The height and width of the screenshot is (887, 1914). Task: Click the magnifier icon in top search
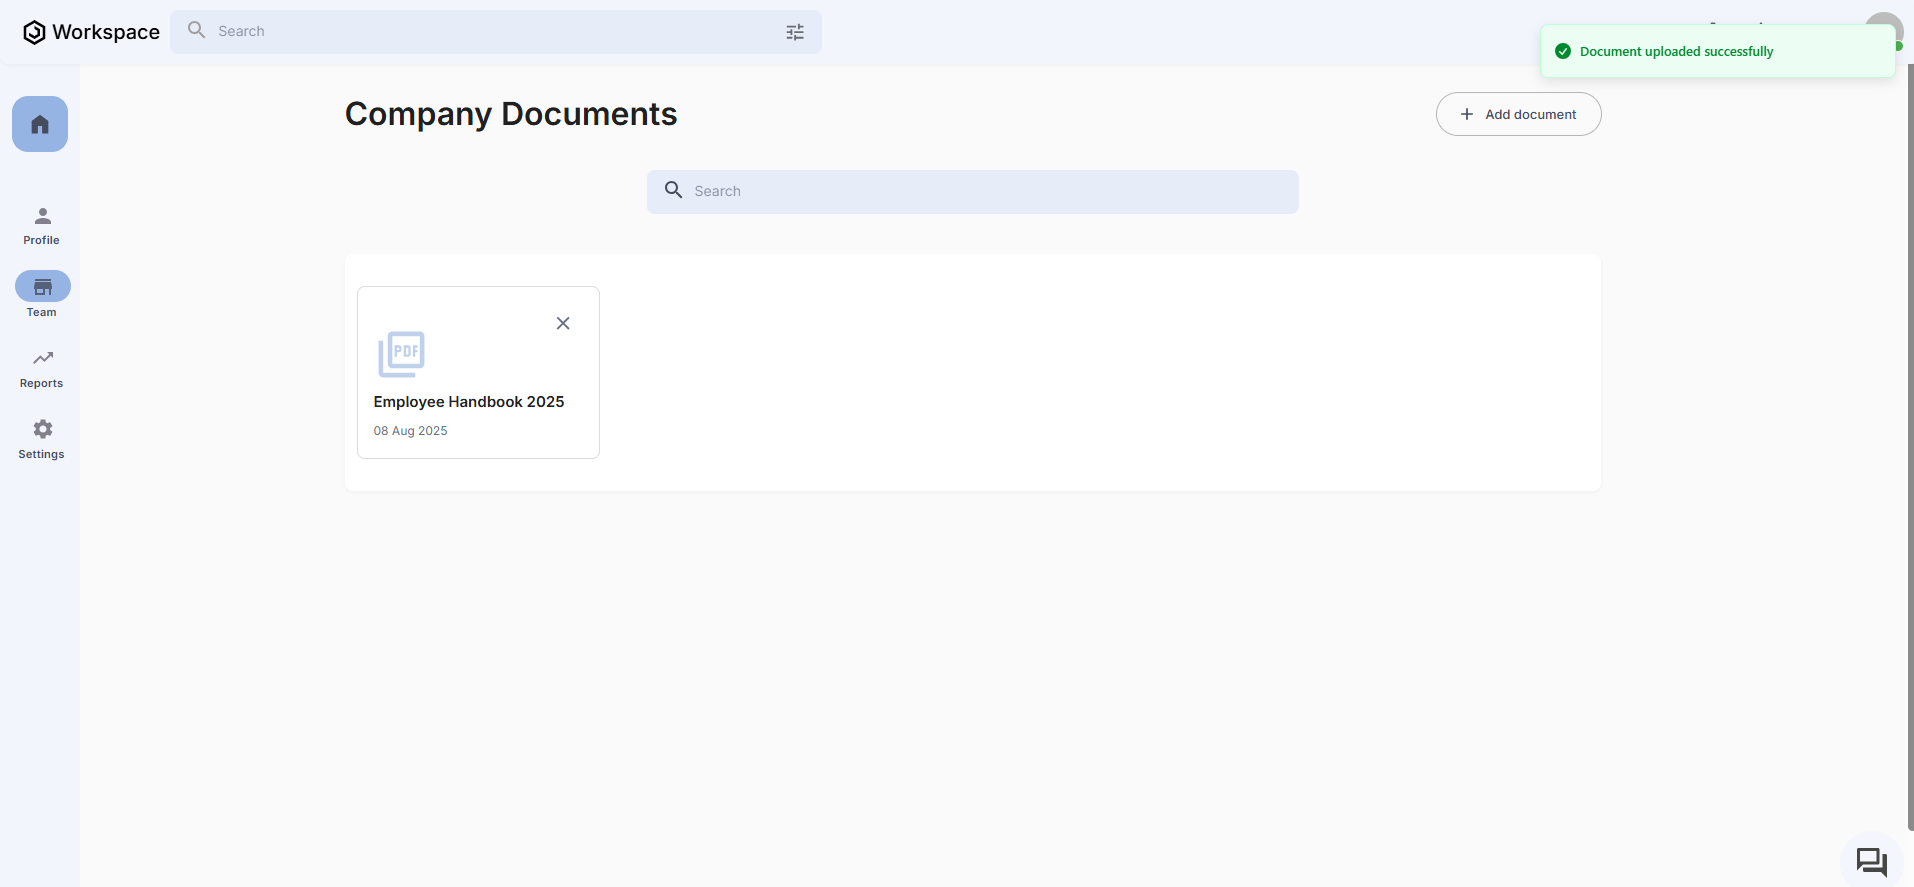coord(197,30)
